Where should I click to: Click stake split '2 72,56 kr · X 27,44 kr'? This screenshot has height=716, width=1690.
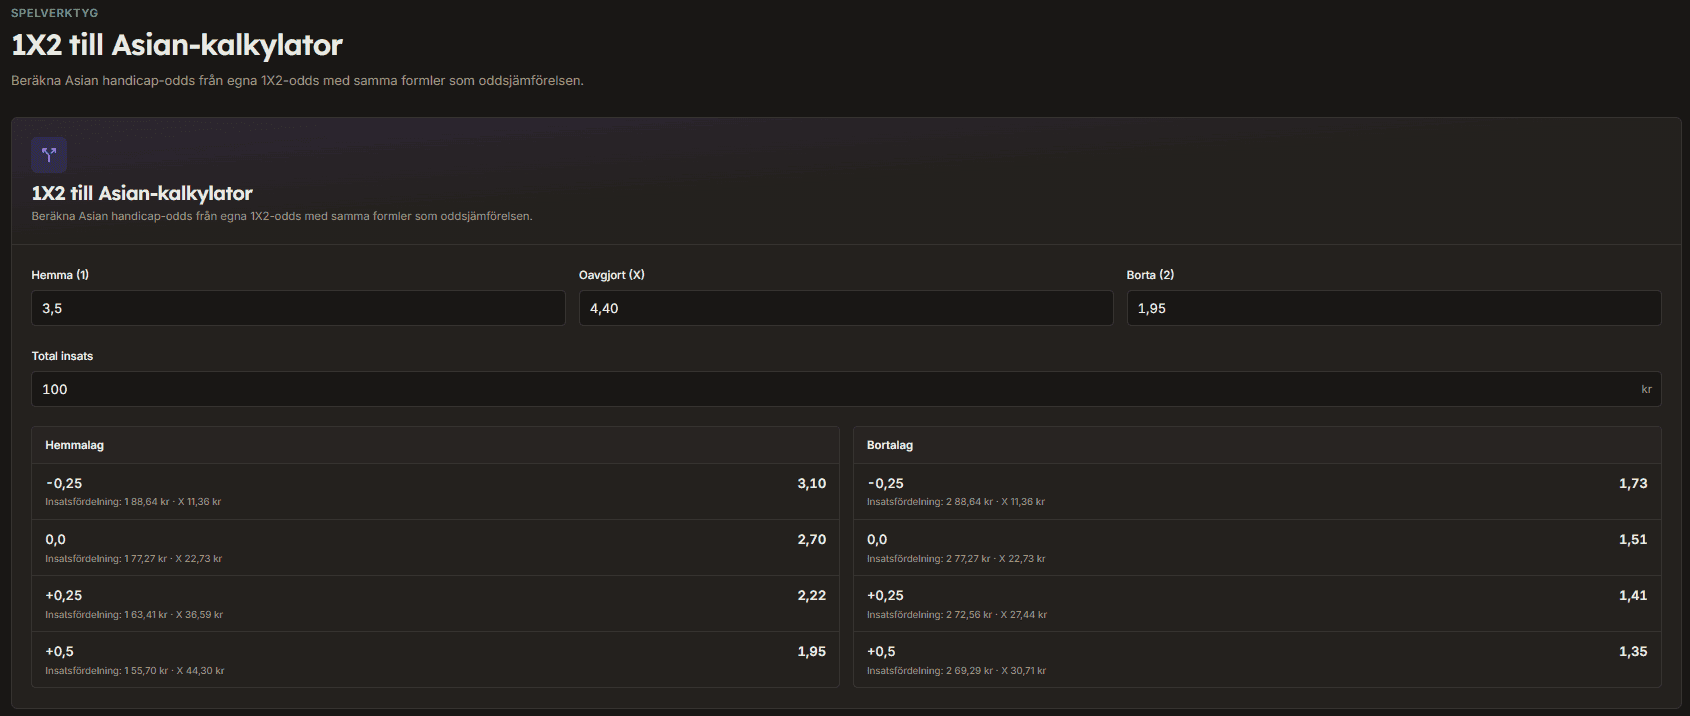coord(997,615)
